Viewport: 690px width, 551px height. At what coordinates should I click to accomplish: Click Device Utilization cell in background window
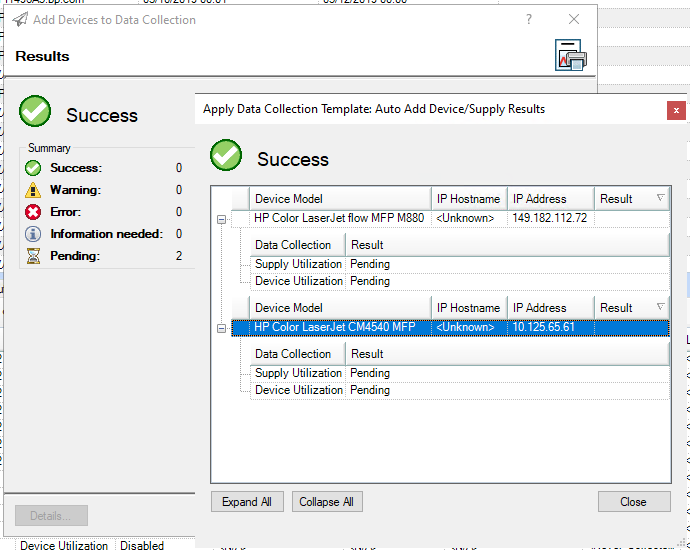(x=64, y=546)
